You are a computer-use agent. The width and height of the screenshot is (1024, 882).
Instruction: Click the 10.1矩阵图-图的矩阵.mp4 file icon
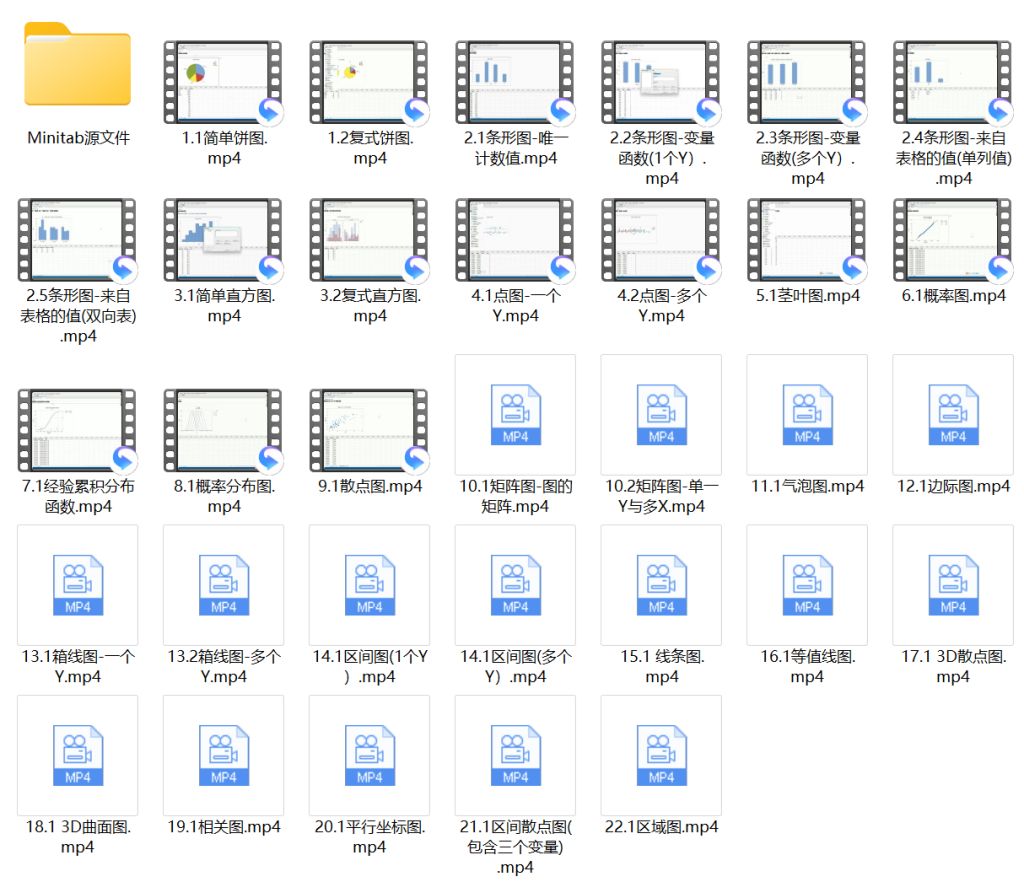(x=515, y=414)
